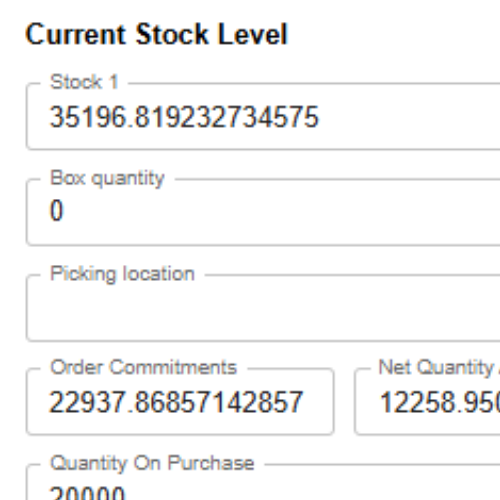Click the Picking location label
Viewport: 500px width, 500px height.
pyautogui.click(x=122, y=274)
